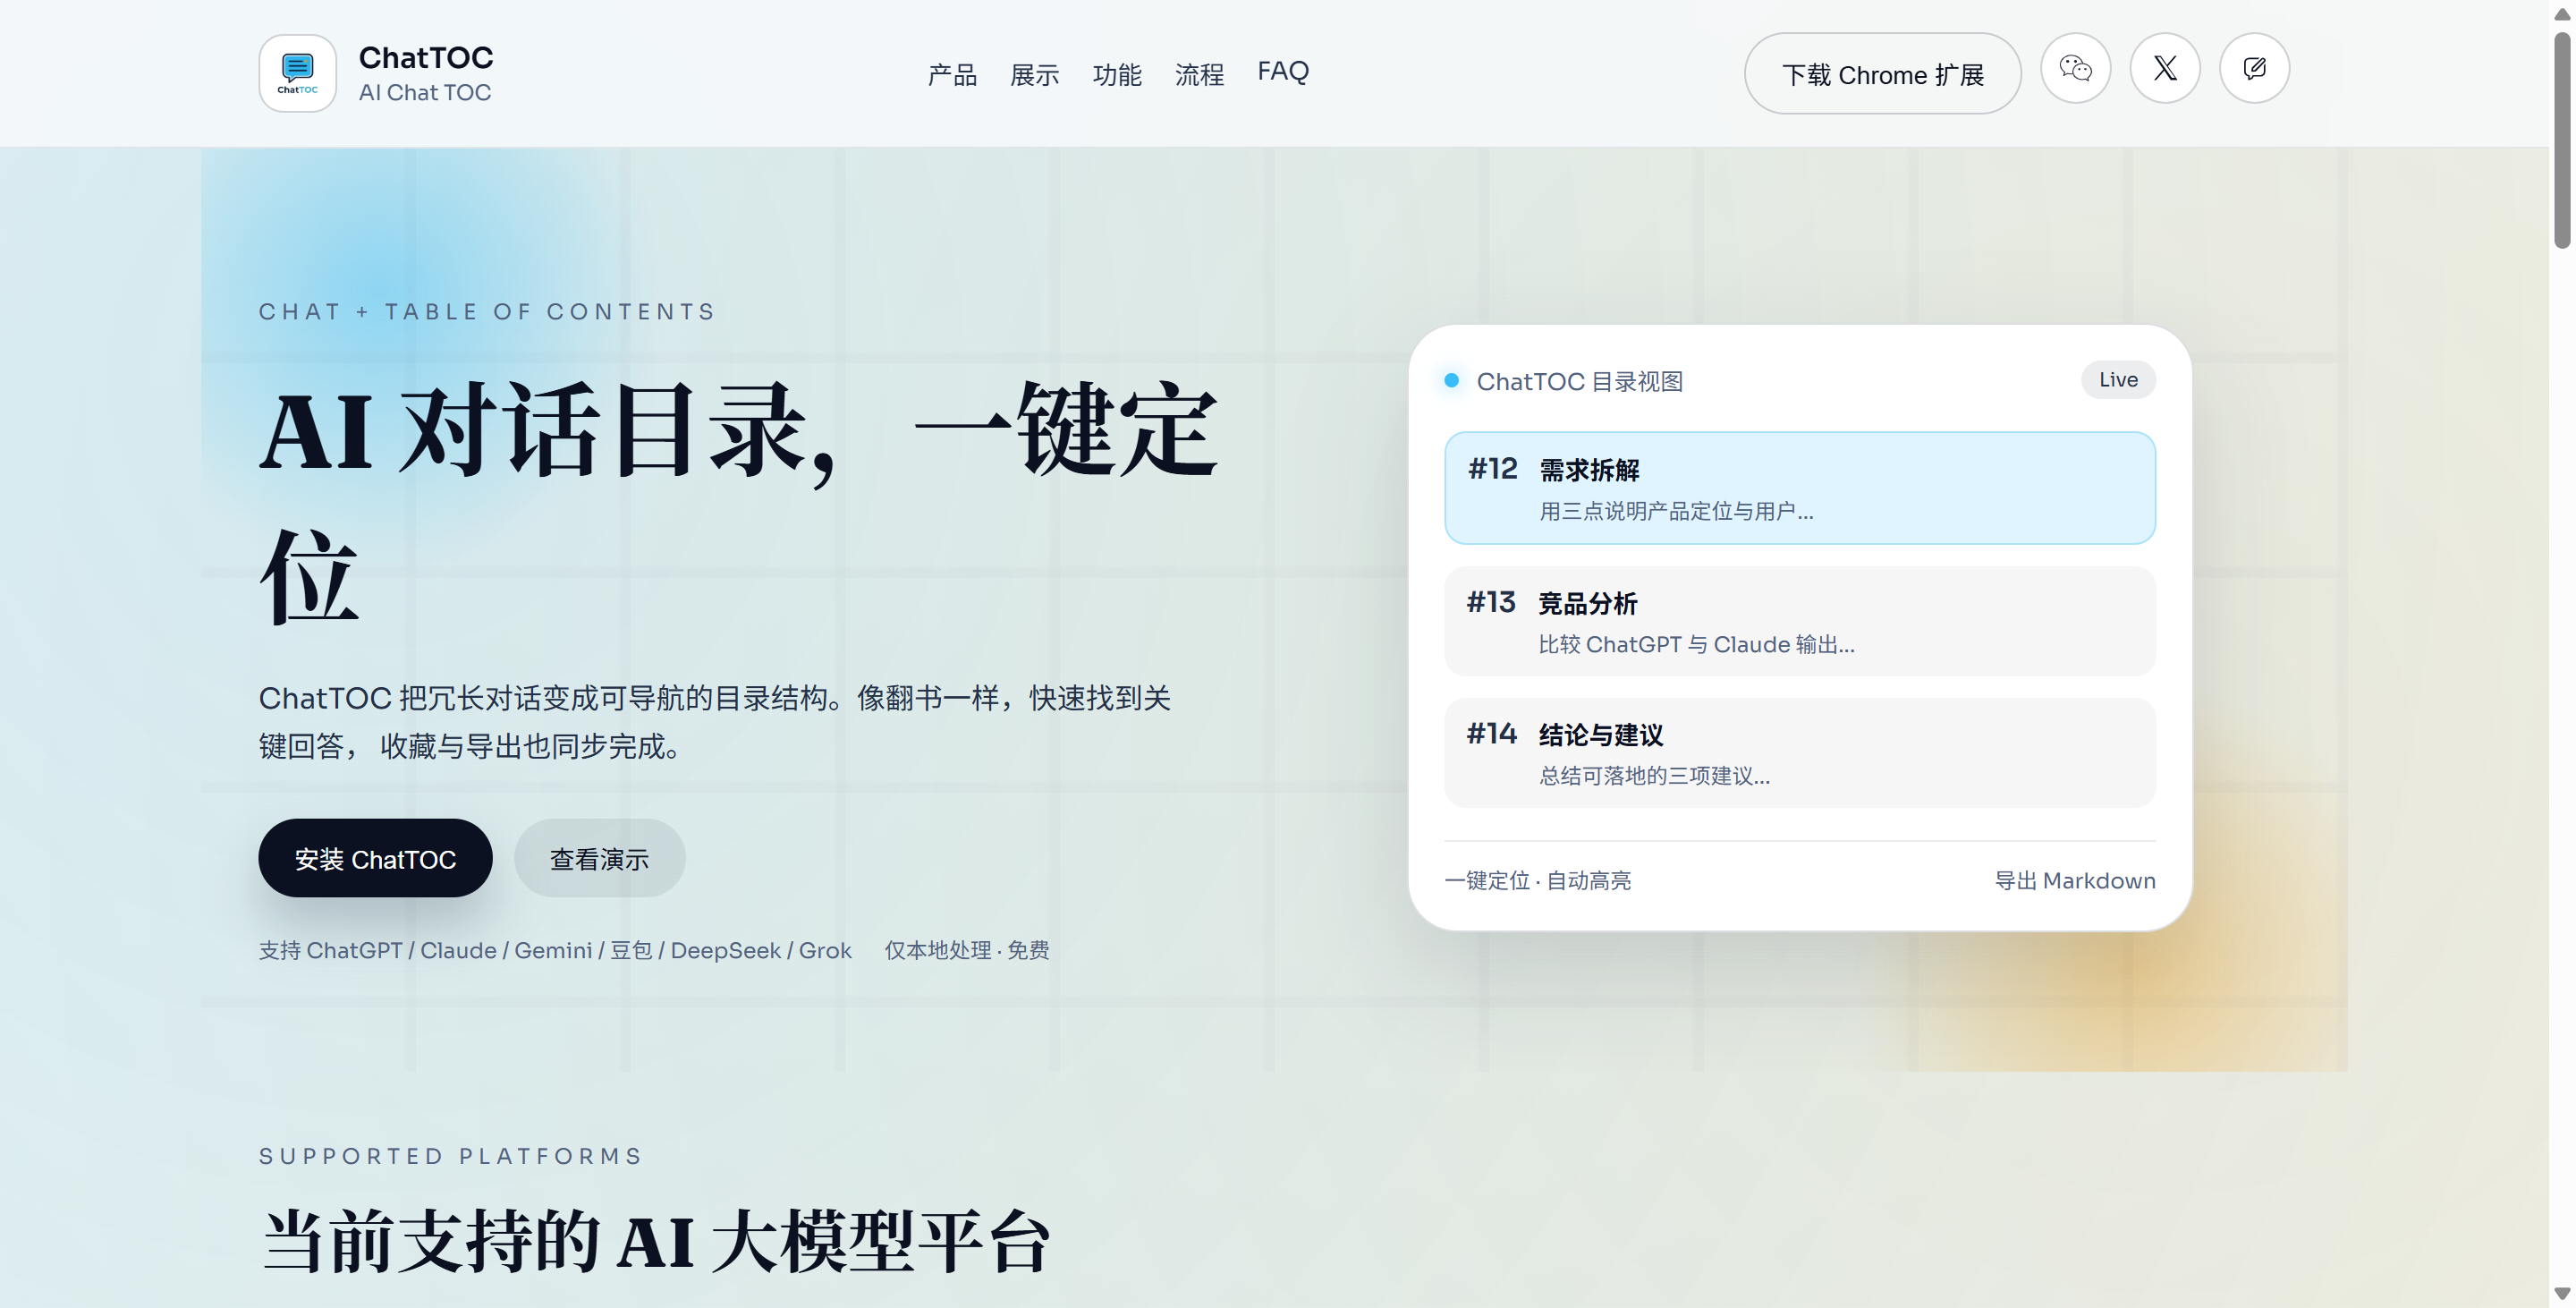The height and width of the screenshot is (1308, 2576).
Task: Click the ChatTOC logo icon
Action: click(297, 73)
